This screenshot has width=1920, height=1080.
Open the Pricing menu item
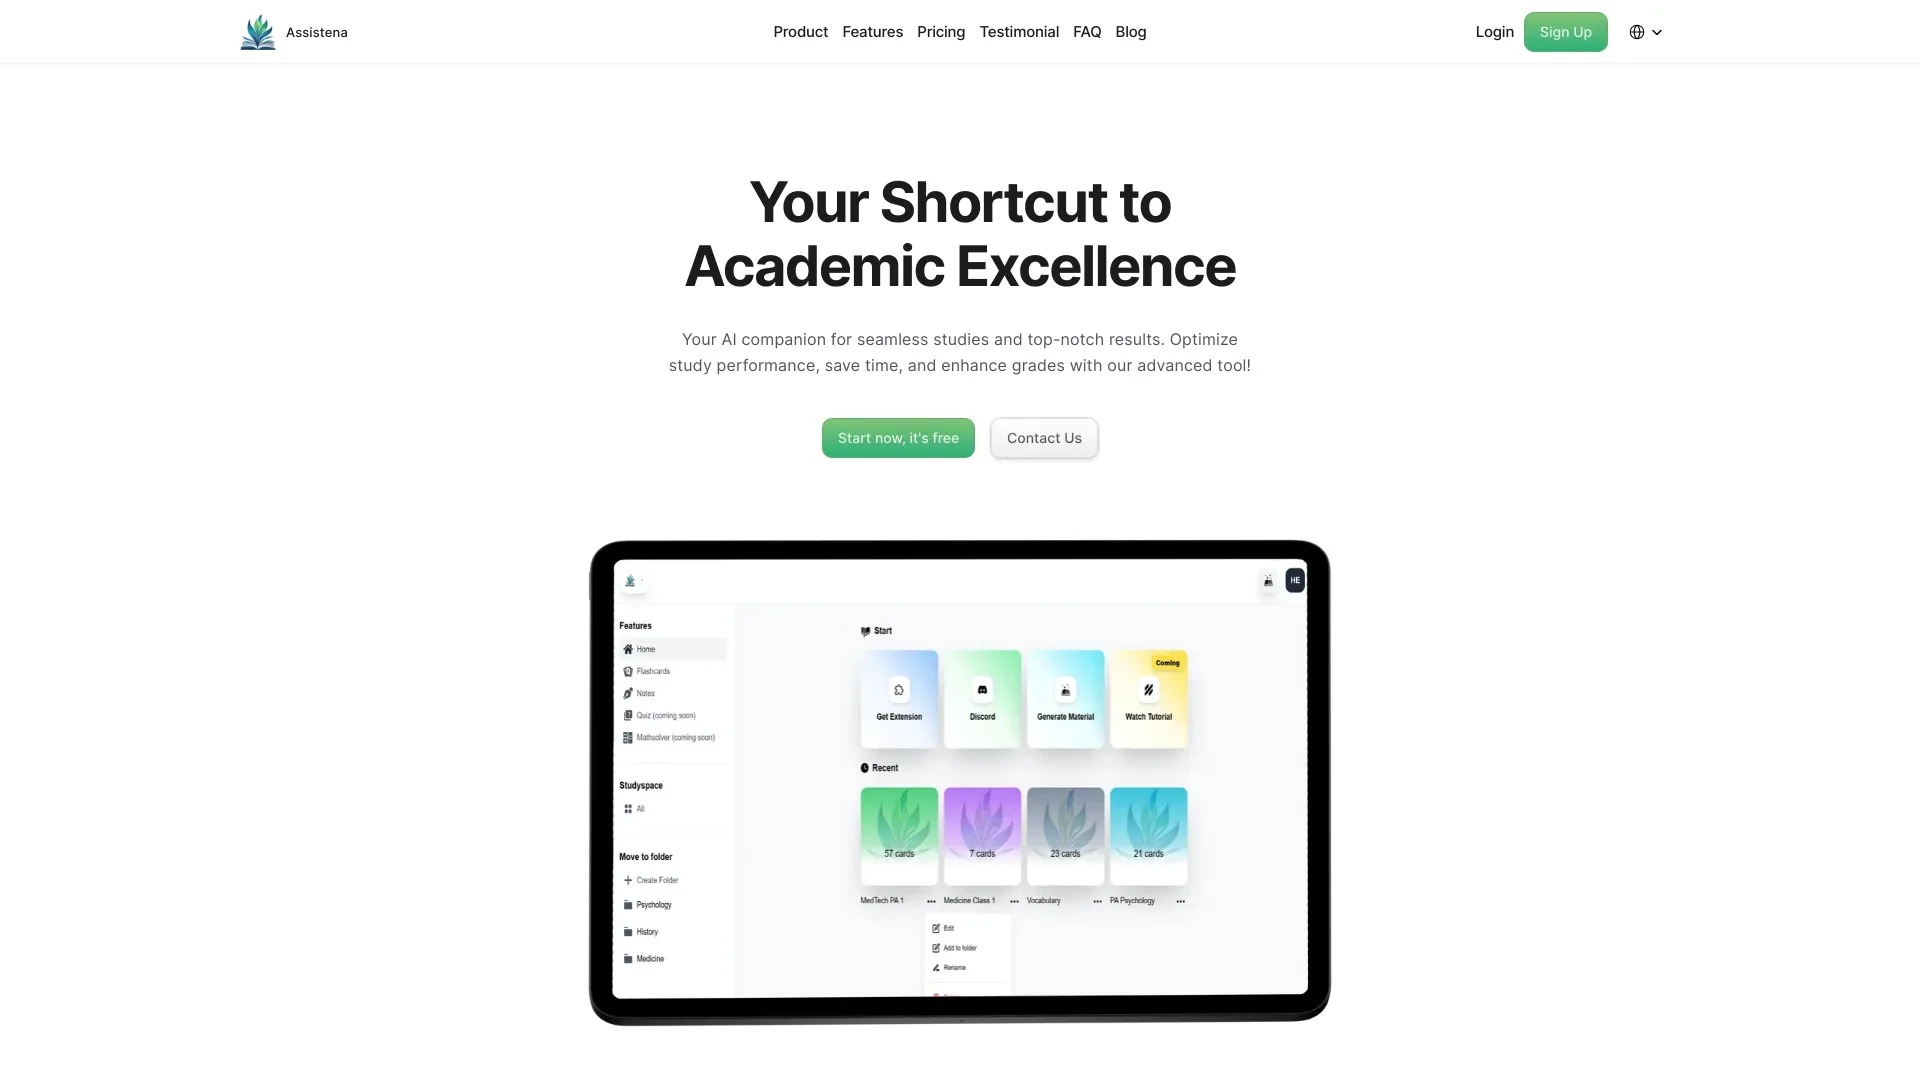pos(942,32)
